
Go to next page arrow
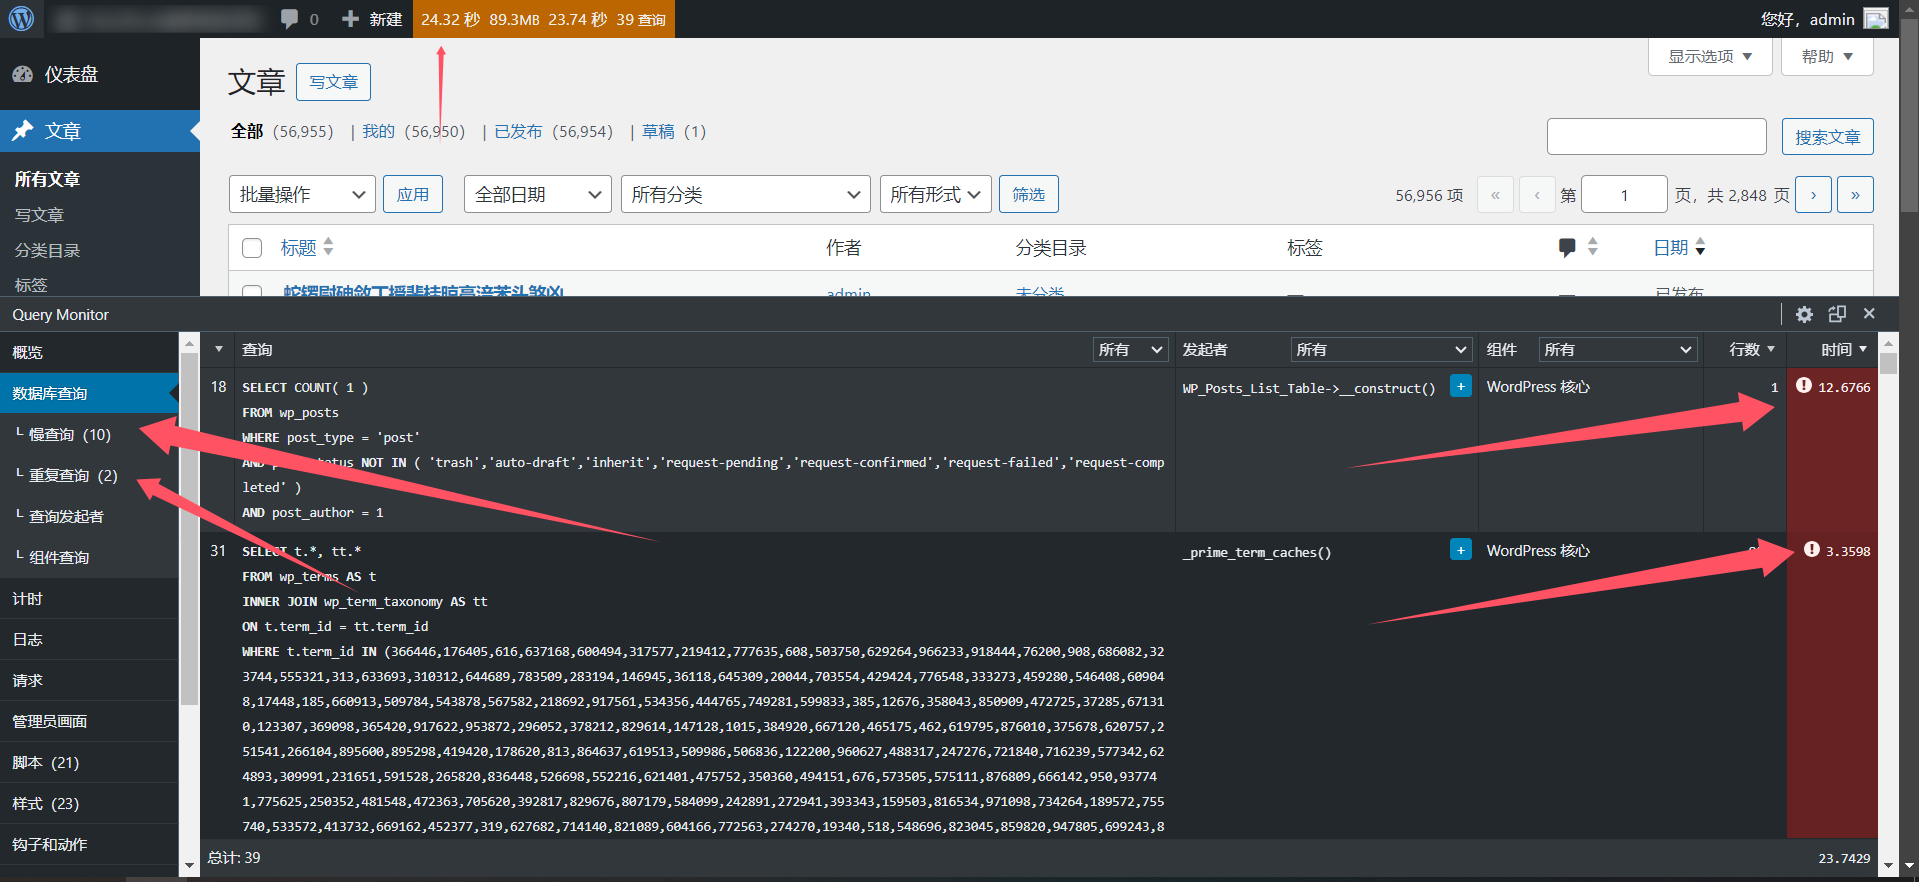1813,195
